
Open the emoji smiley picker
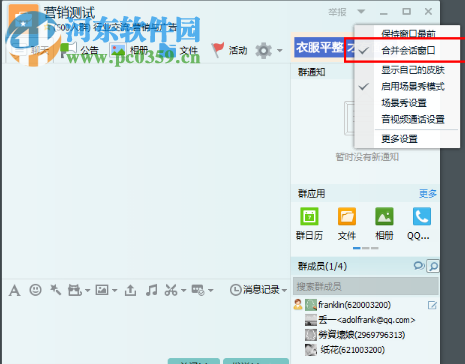click(x=35, y=290)
